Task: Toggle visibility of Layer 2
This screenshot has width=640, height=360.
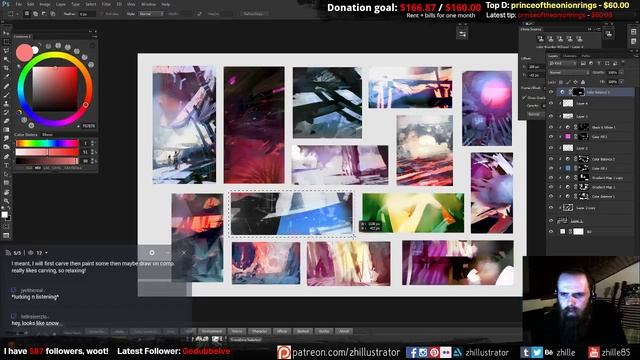Action: 551,148
